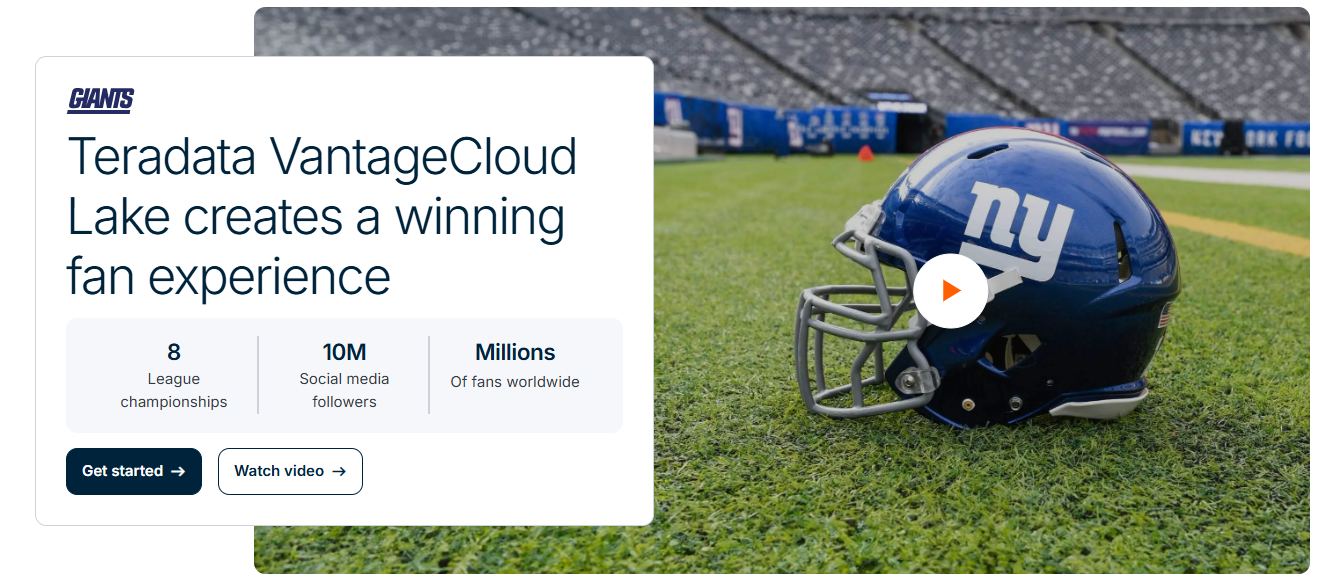
Task: Click the arrow icon inside Get started
Action: click(x=178, y=472)
